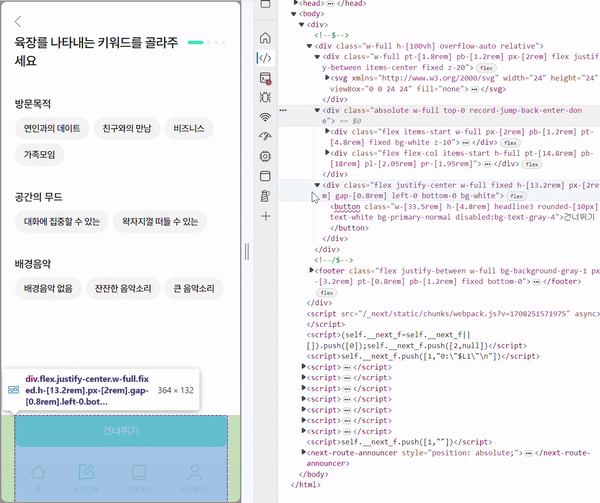Click the flex badge of the h-[13.2rem] div
Image resolution: width=600 pixels, height=503 pixels.
click(x=516, y=196)
